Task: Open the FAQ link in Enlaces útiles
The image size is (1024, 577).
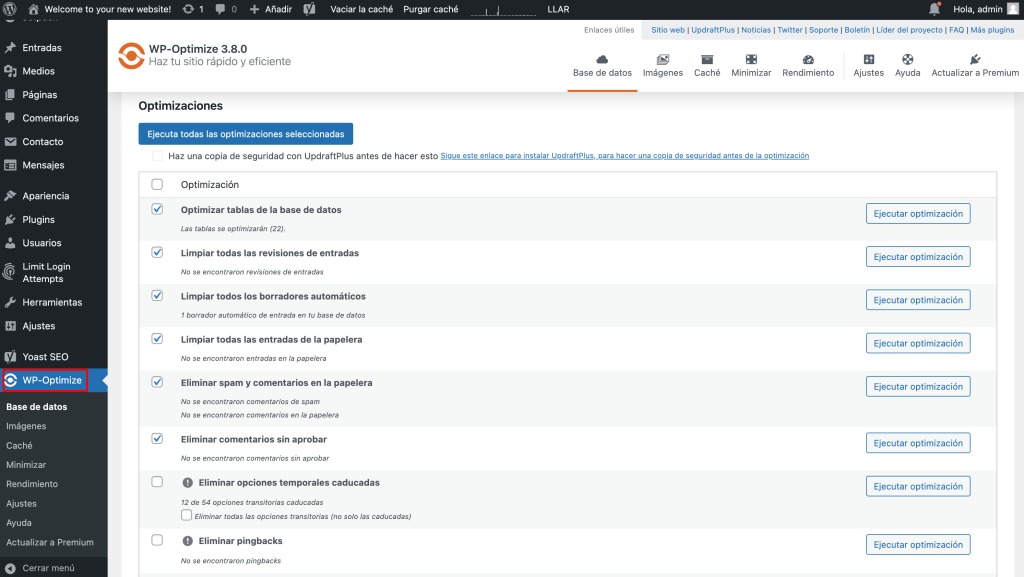Action: [956, 30]
